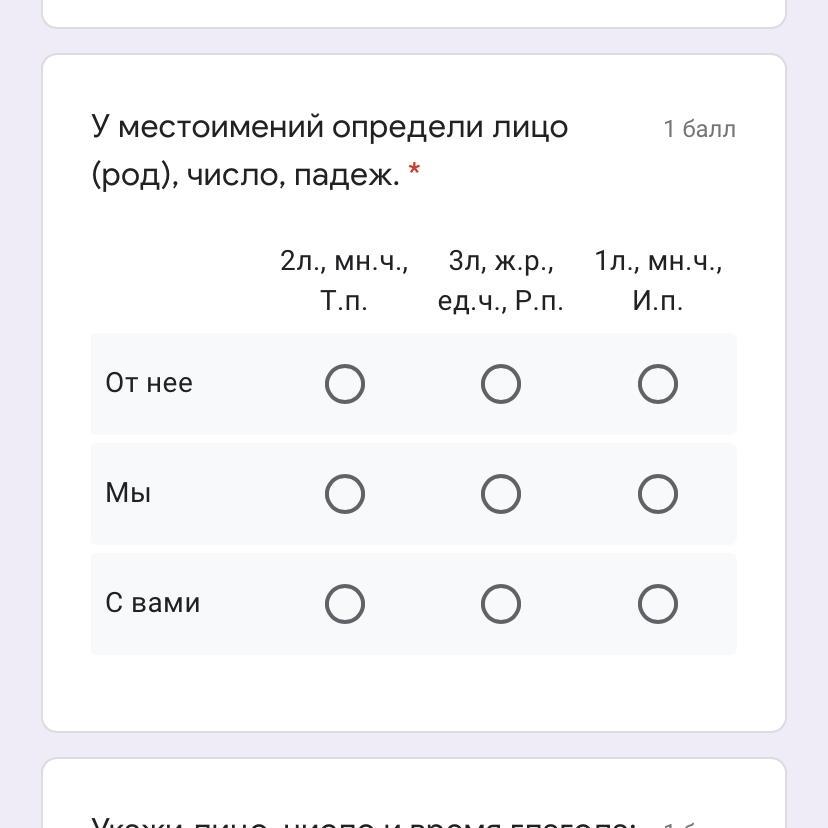
Task: Click the 'С вами' row label
Action: point(153,603)
